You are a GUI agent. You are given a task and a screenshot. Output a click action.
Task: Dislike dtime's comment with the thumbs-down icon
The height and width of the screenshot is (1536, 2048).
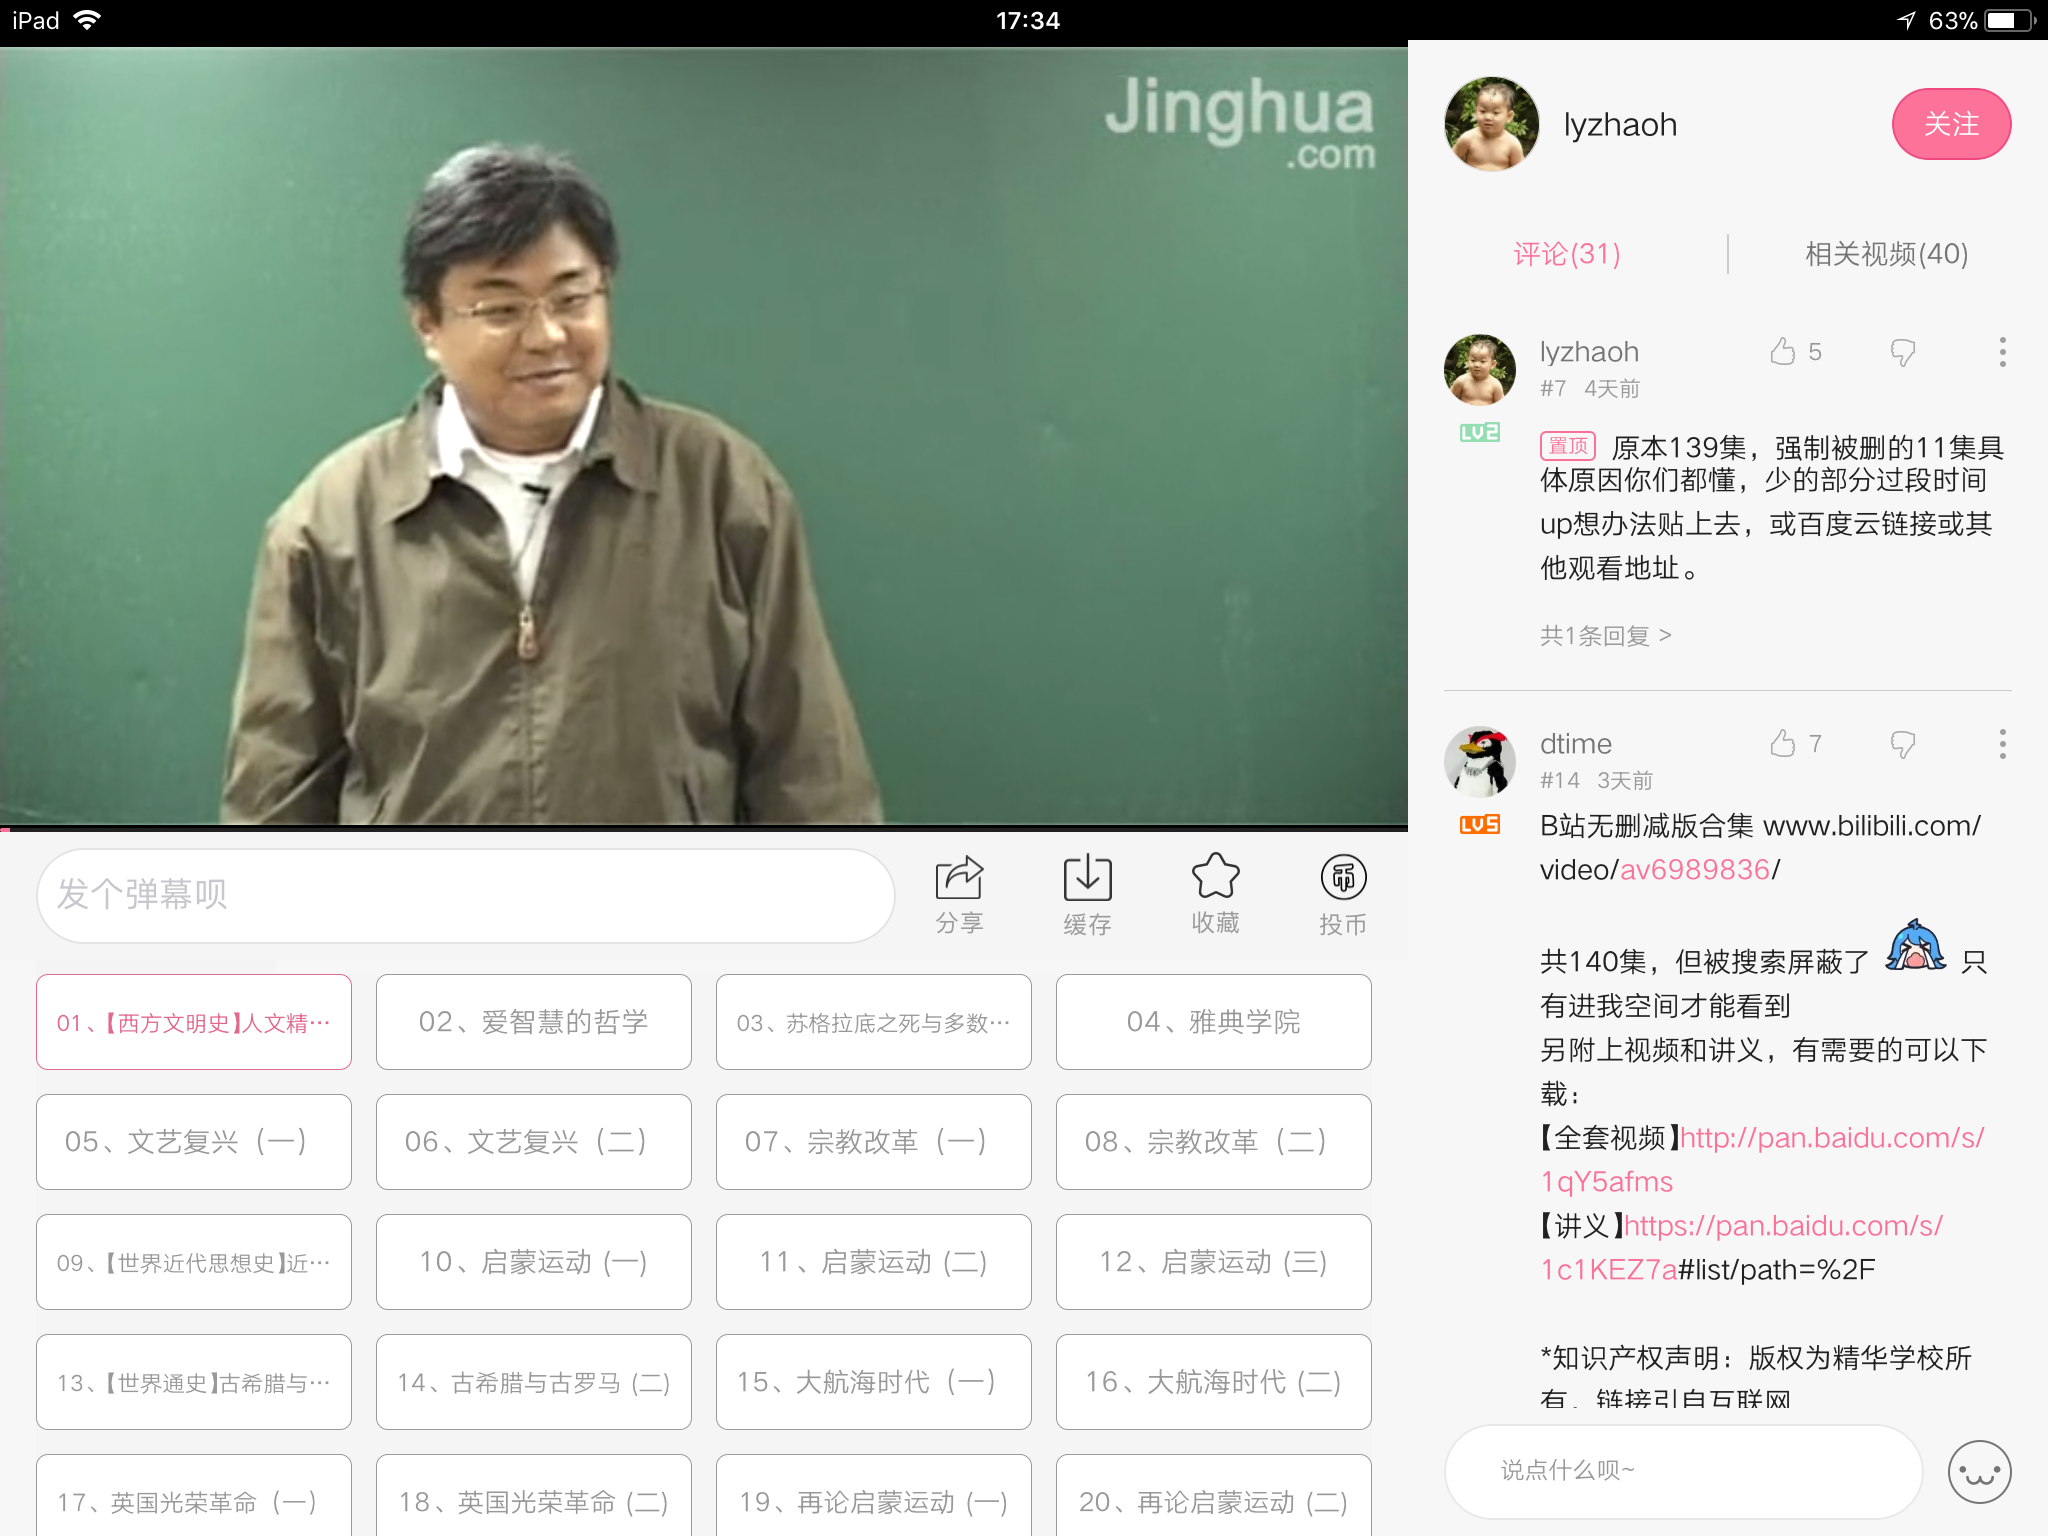tap(1901, 744)
